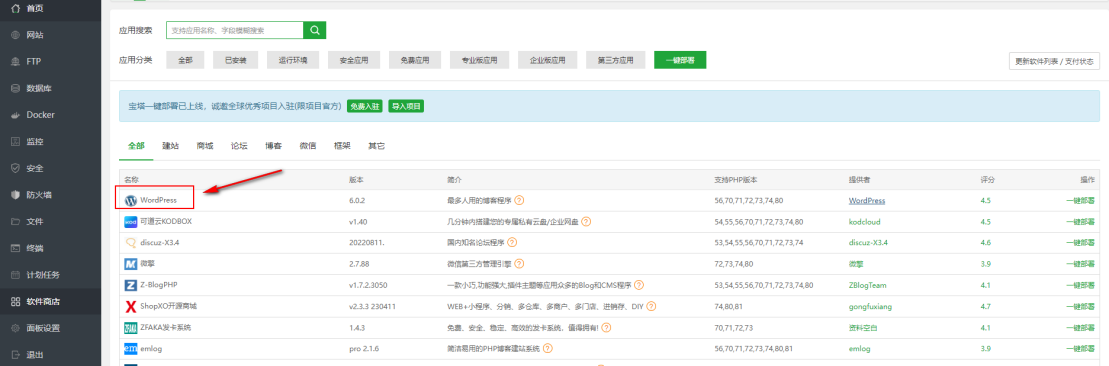Switch to the 论坛 tab
Image resolution: width=1109 pixels, height=366 pixels.
click(239, 146)
